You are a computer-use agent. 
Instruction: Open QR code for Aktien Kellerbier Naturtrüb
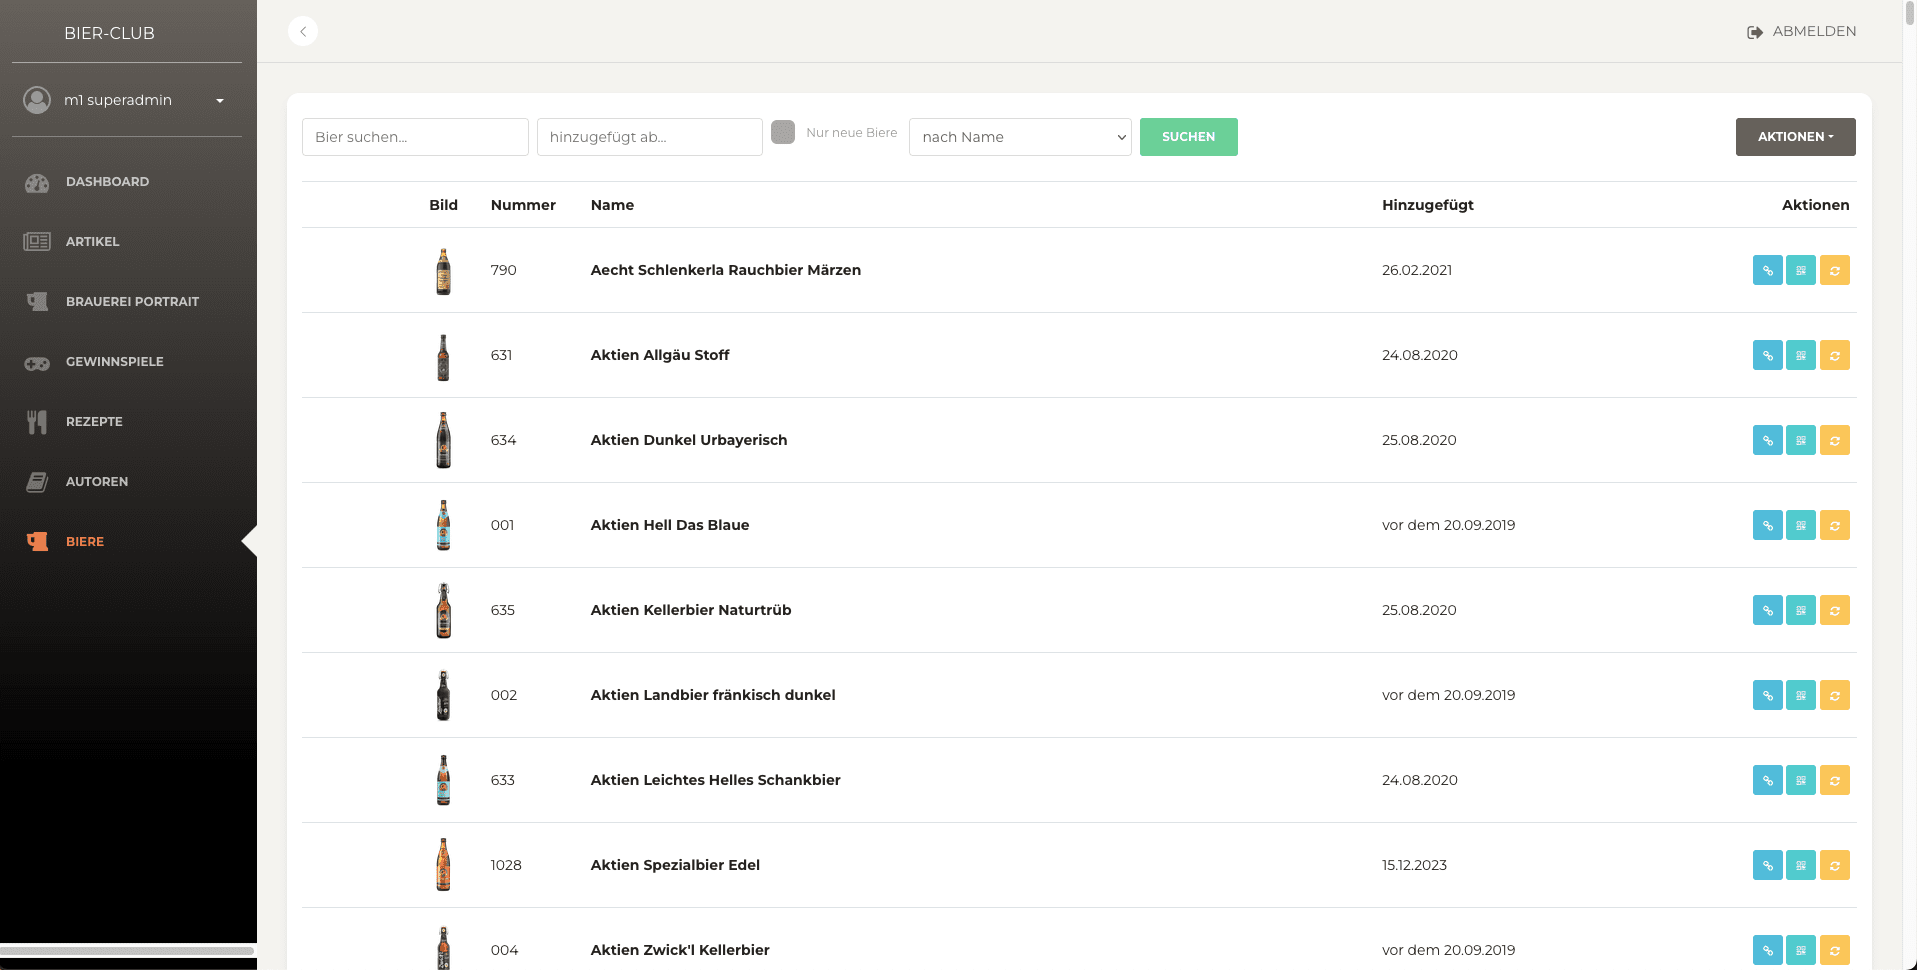(1800, 610)
